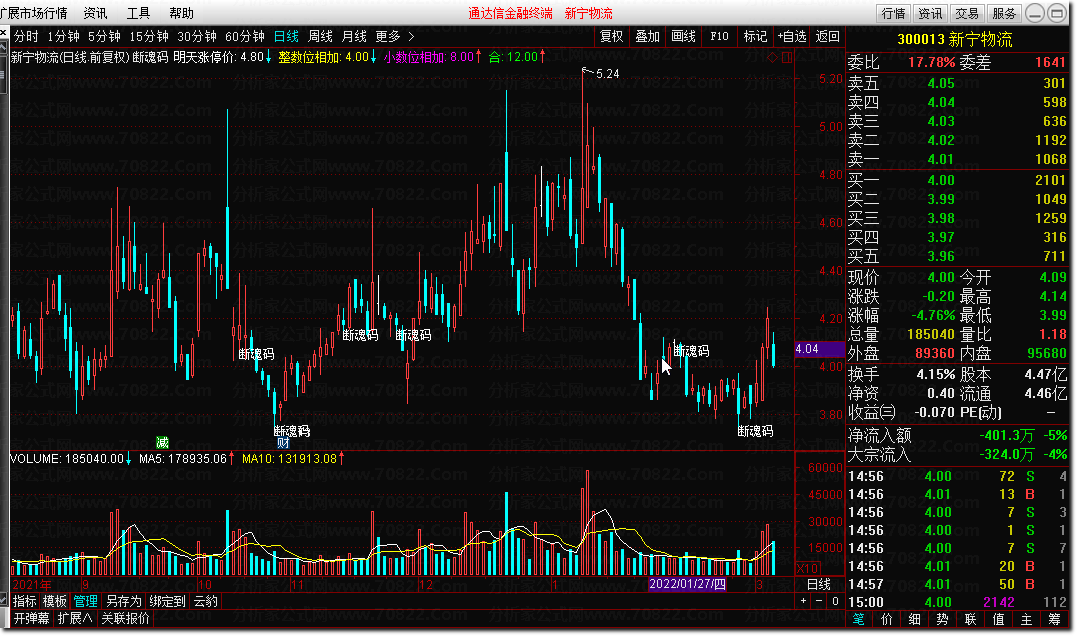Click the green 减 marker on the chart
The image size is (1078, 636).
point(162,442)
